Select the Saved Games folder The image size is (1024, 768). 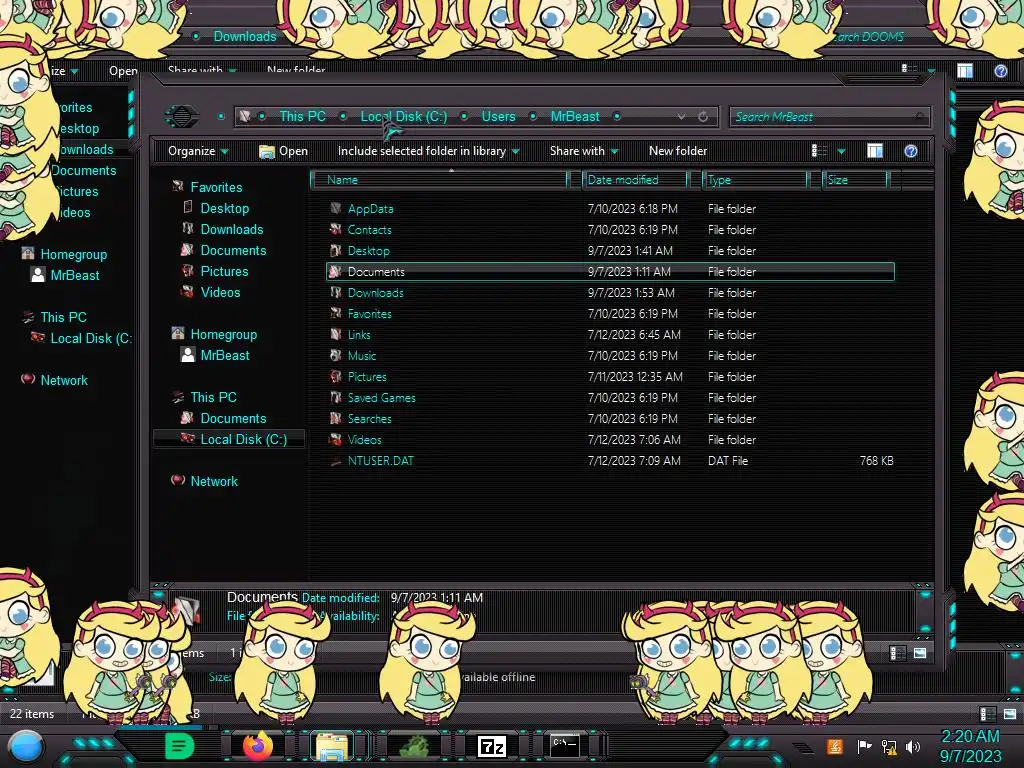click(x=381, y=398)
